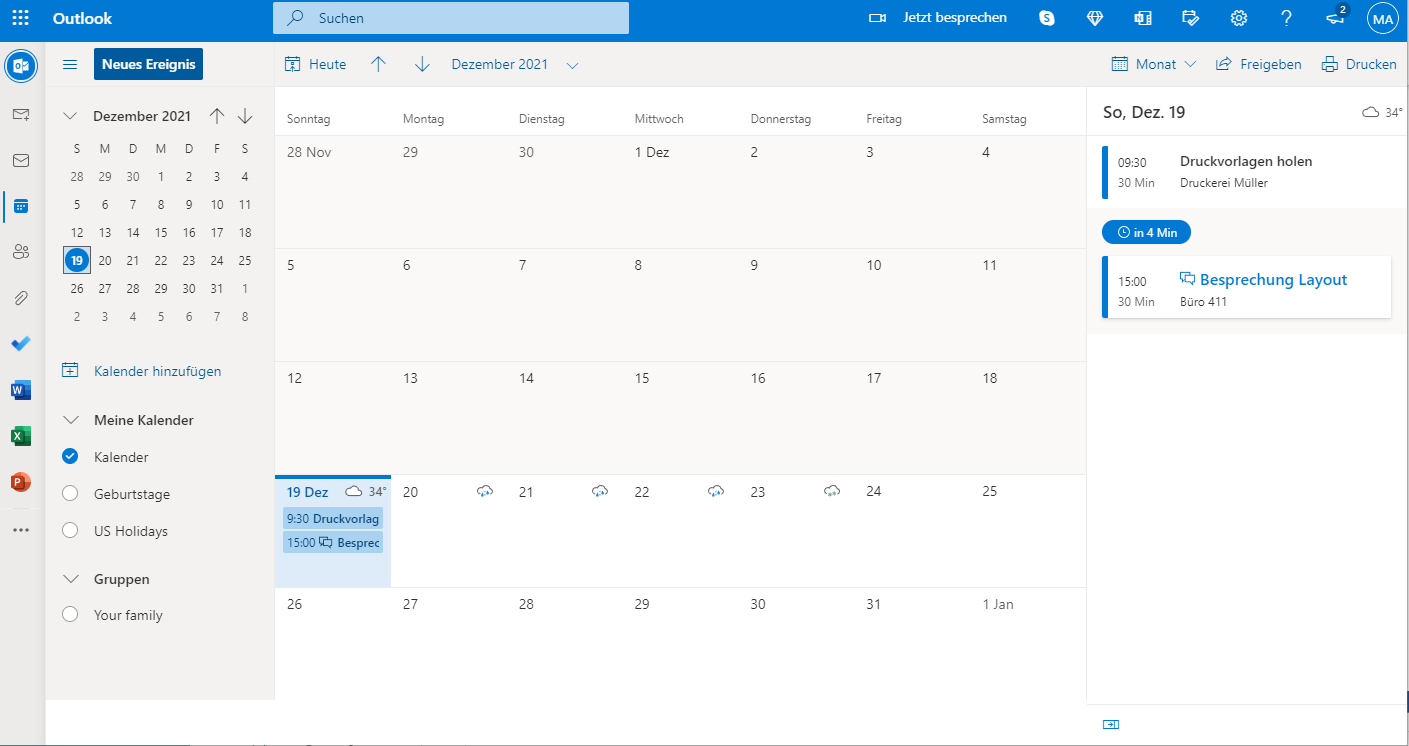Click the Neues Ereignis button

point(148,64)
